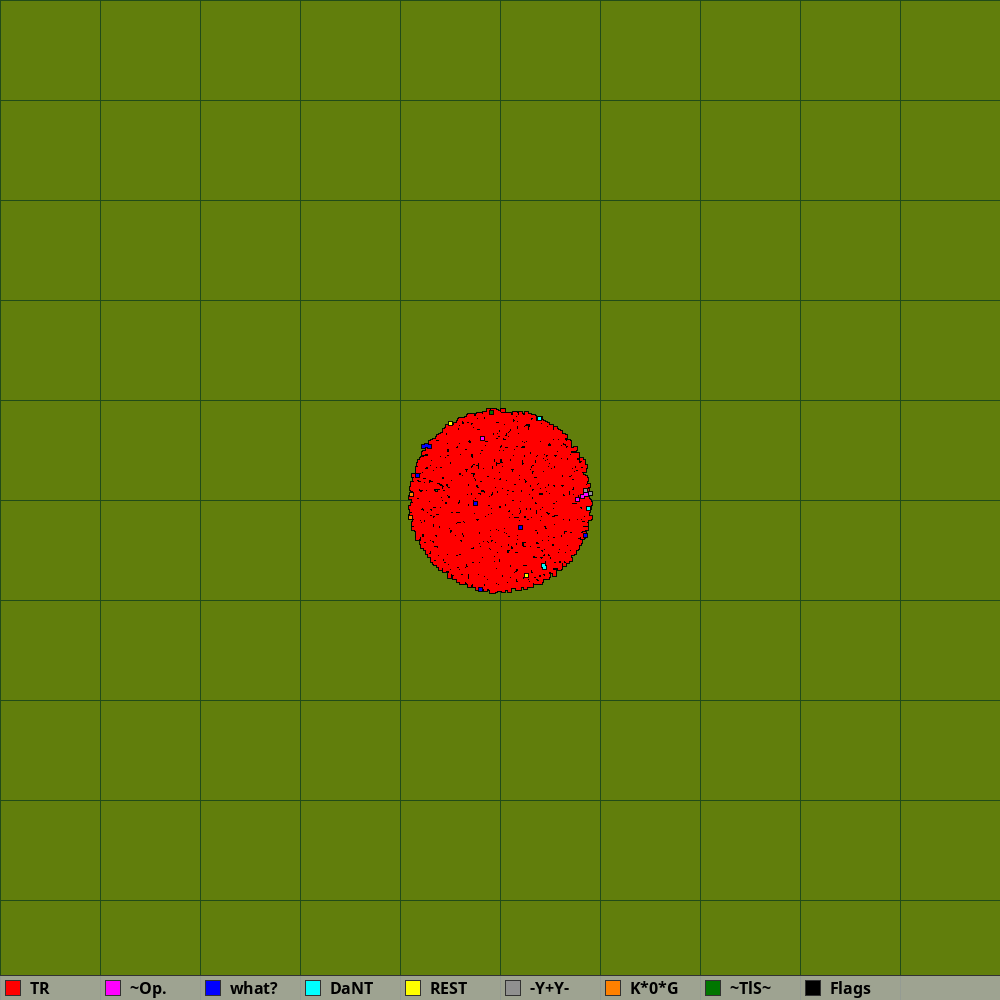Click the K*0*G legend label
Viewport: 1000px width, 1000px height.
tap(654, 989)
